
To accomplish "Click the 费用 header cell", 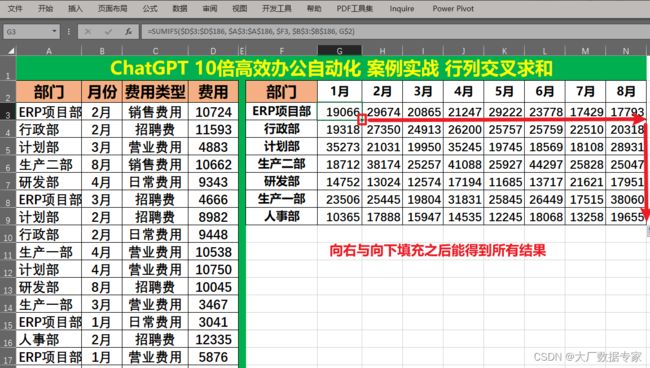I will (x=213, y=92).
